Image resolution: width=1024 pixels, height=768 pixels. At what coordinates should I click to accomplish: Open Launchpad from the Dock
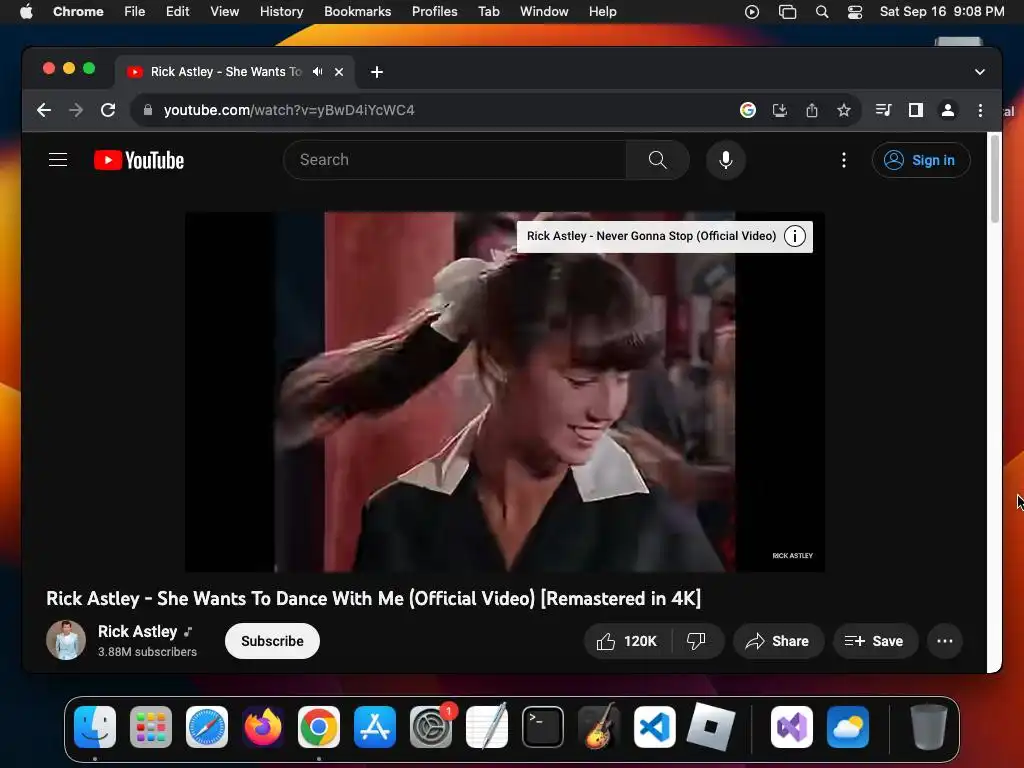[151, 727]
